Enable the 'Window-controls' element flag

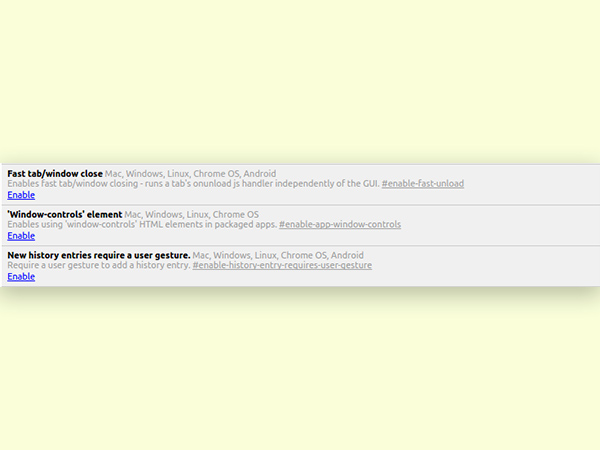point(21,236)
